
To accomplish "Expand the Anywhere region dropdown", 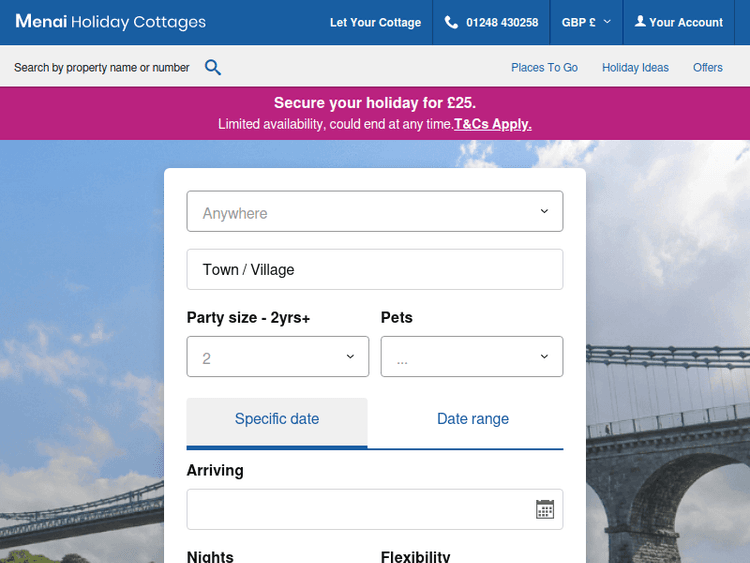I will click(375, 212).
